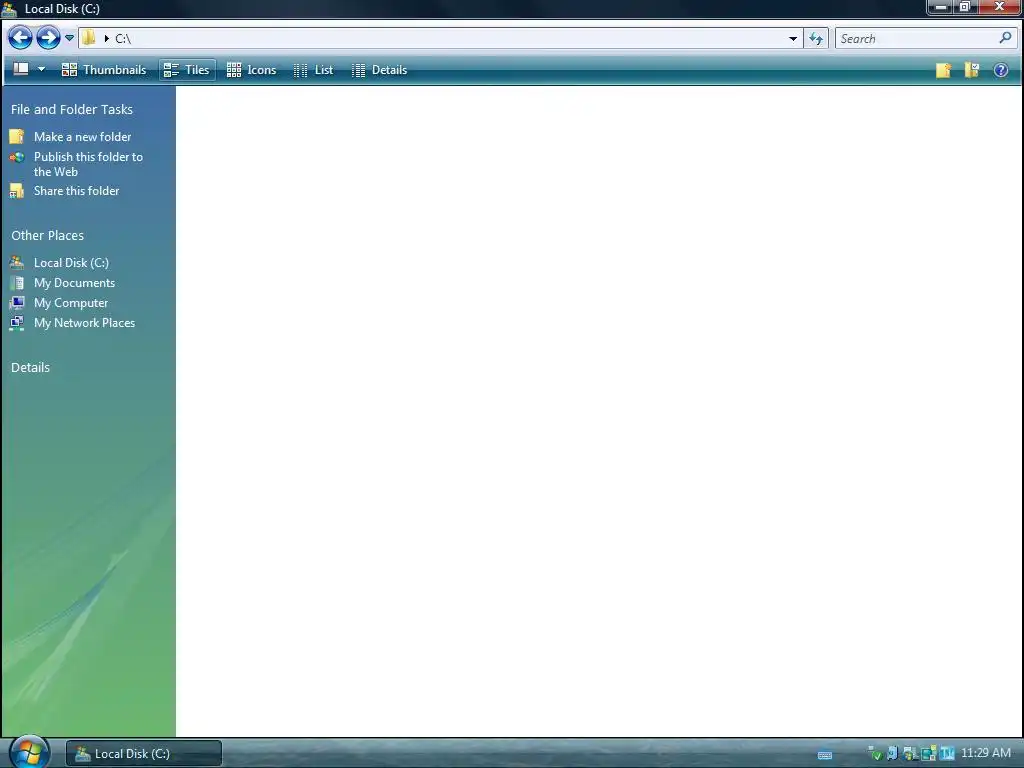Click the Share this folder icon
The height and width of the screenshot is (768, 1024).
pyautogui.click(x=16, y=191)
